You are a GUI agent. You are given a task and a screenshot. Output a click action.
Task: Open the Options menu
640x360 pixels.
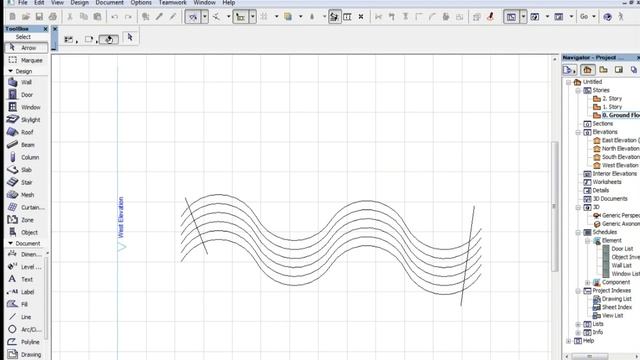(x=141, y=2)
